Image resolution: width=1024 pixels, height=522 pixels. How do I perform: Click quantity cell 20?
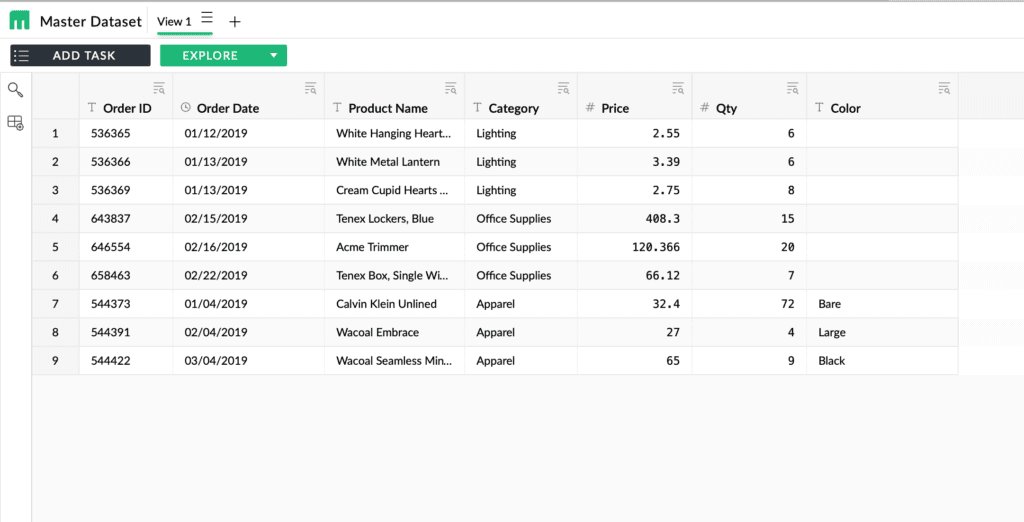pyautogui.click(x=749, y=247)
